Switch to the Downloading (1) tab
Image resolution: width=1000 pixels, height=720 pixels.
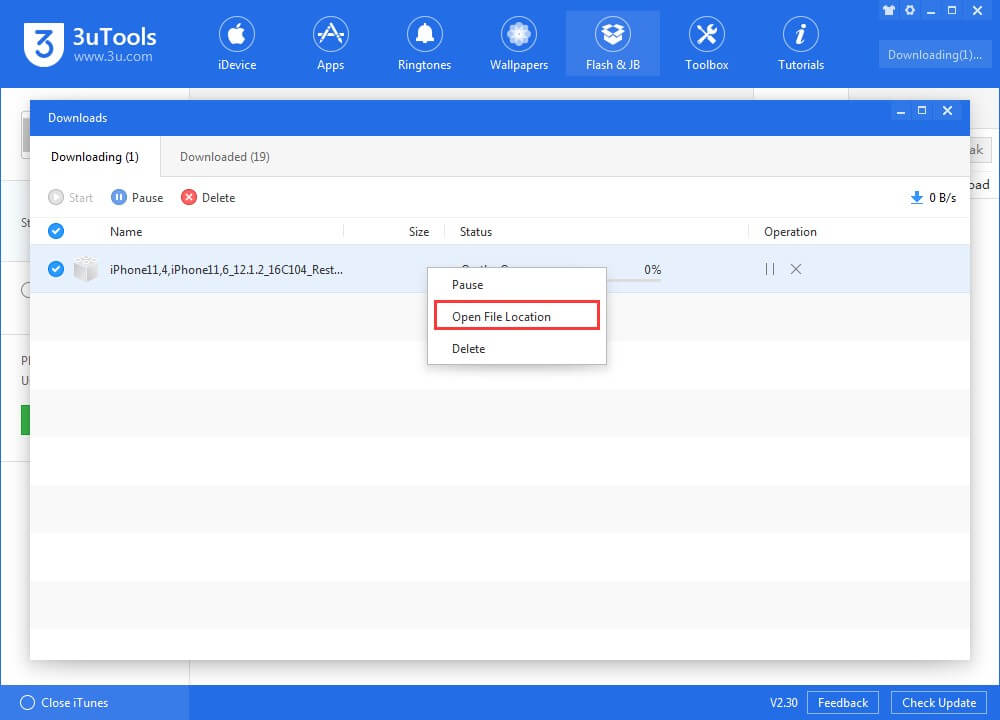click(95, 157)
